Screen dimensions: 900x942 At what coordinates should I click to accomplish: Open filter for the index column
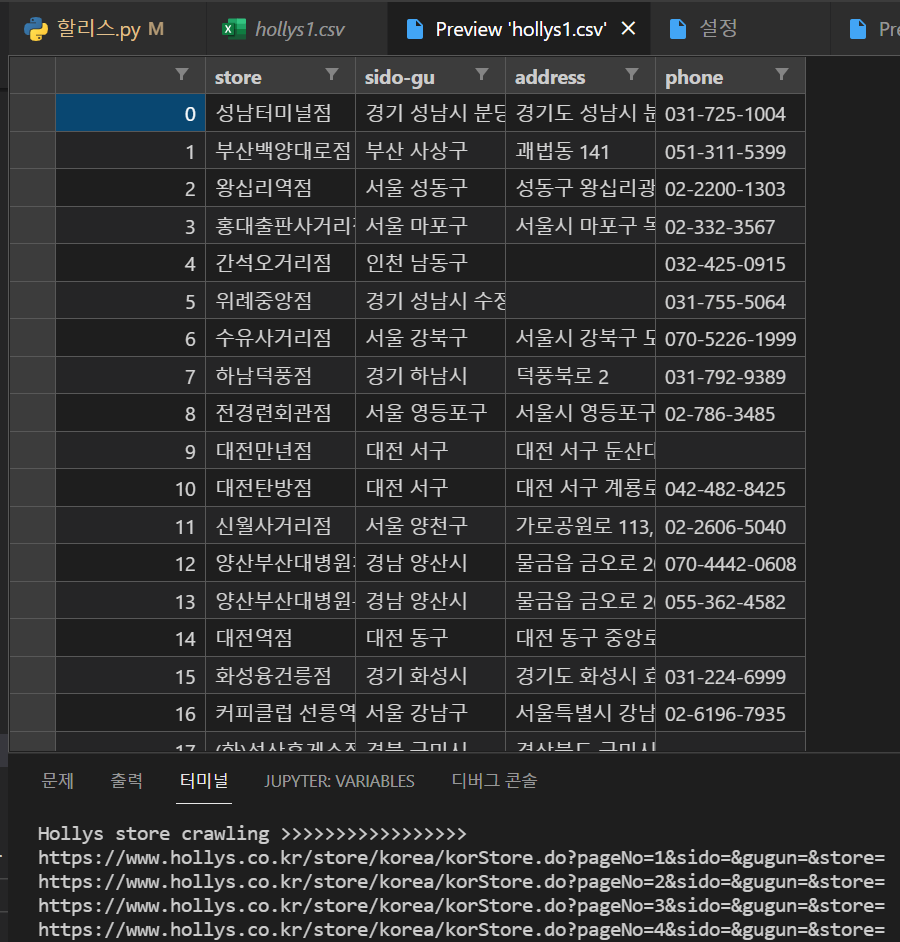[182, 74]
